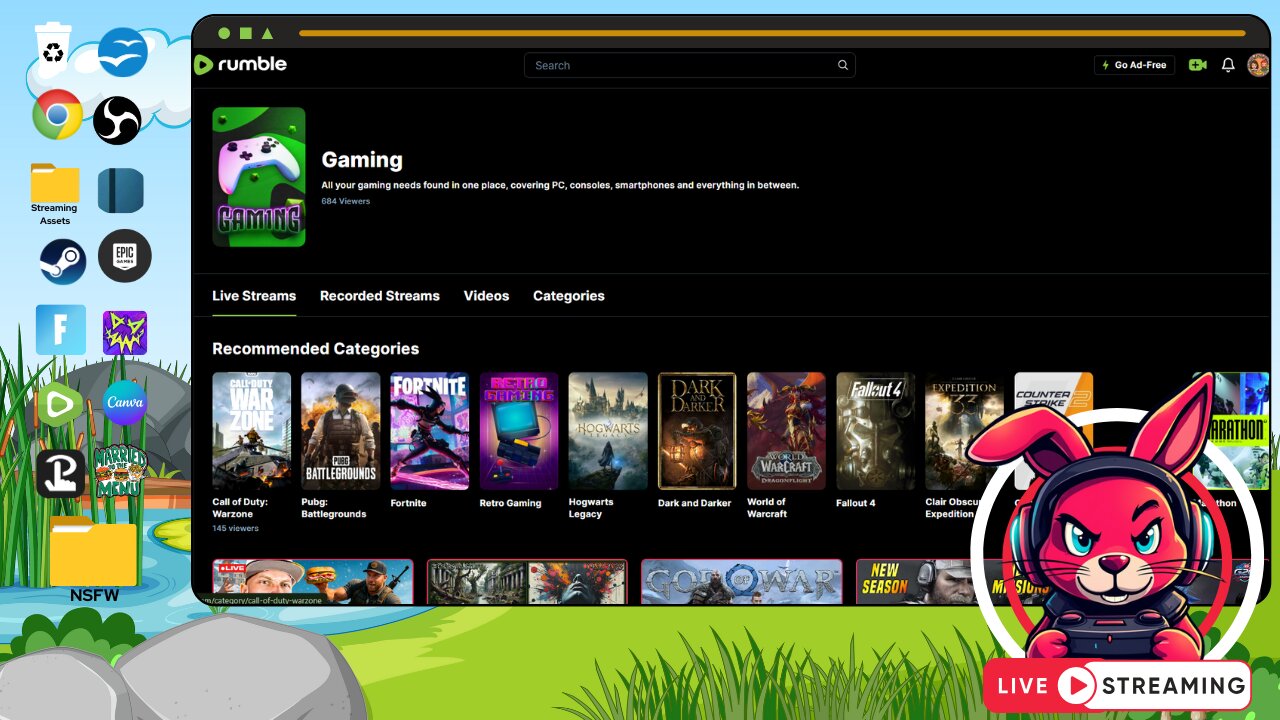Switch to the Categories tab
Viewport: 1280px width, 720px height.
coord(569,296)
